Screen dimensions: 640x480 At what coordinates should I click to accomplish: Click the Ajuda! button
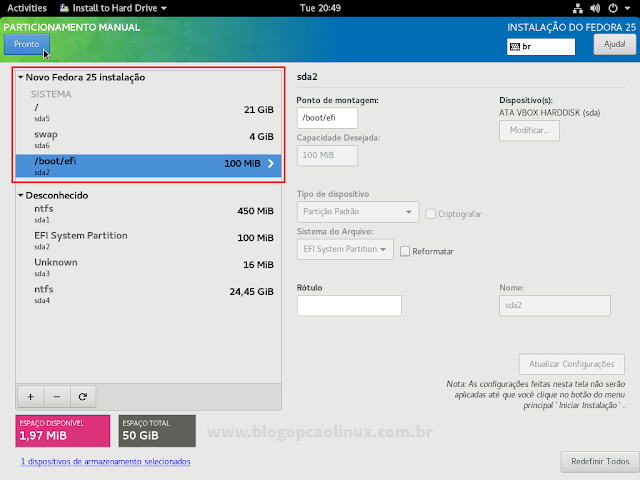pyautogui.click(x=615, y=44)
